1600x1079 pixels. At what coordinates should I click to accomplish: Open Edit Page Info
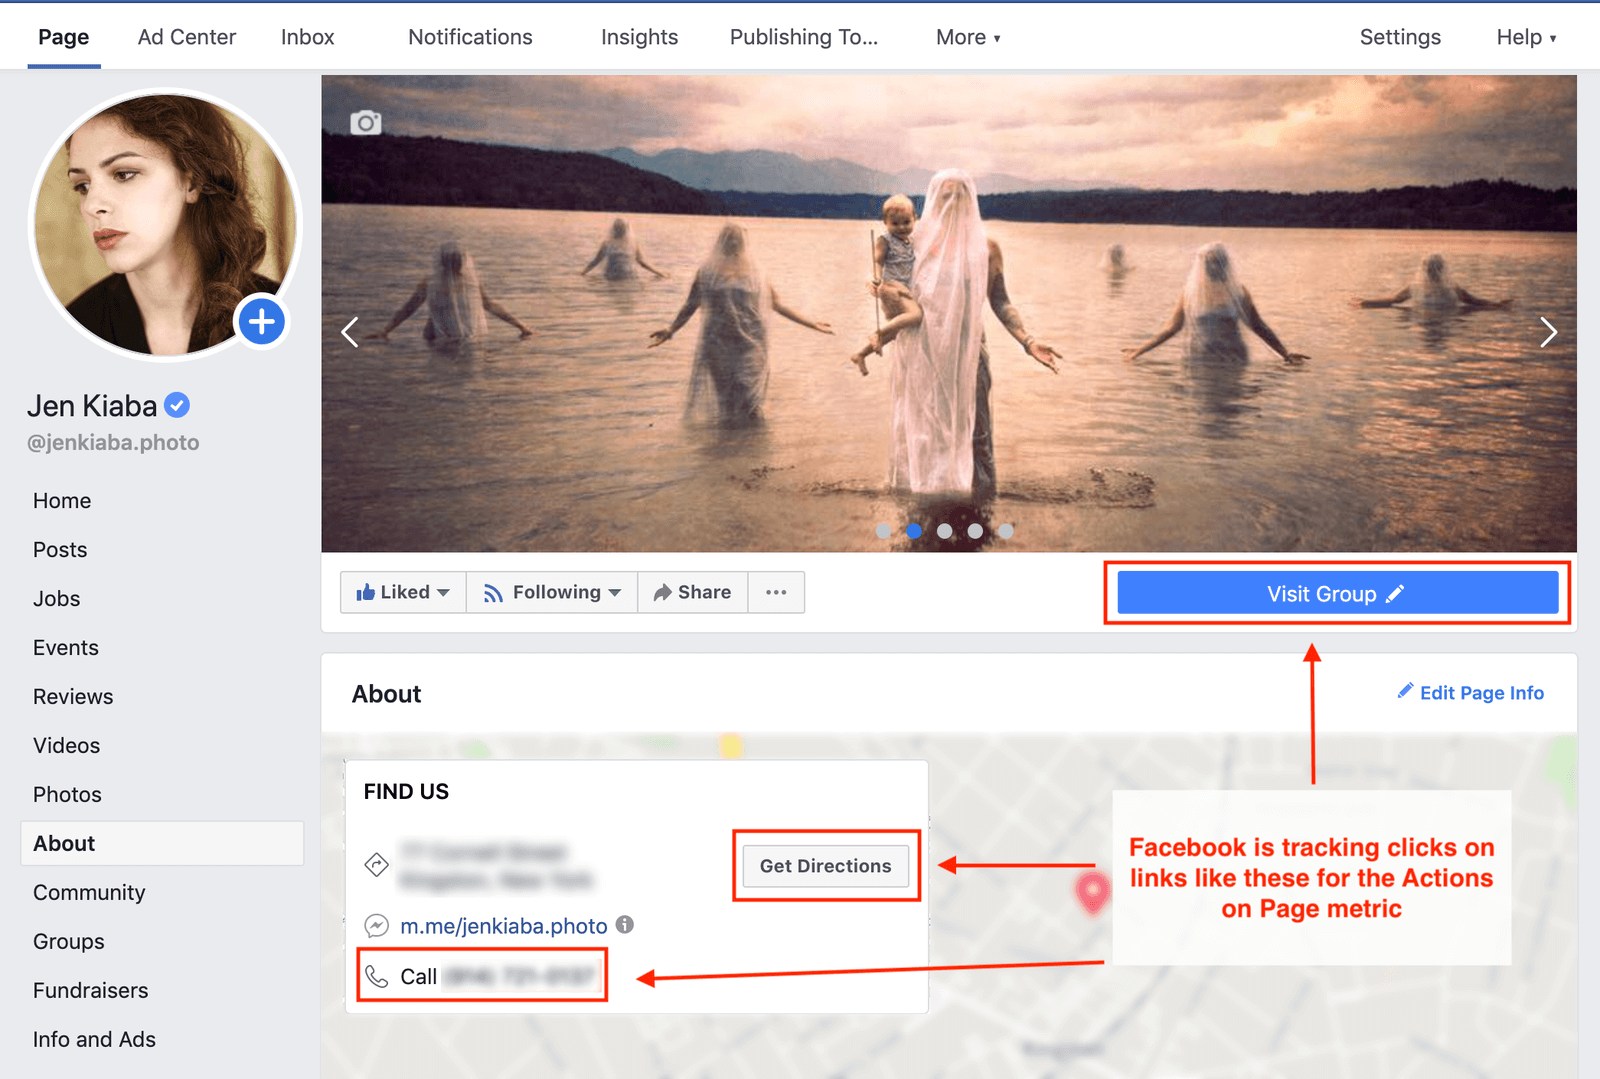click(1469, 692)
